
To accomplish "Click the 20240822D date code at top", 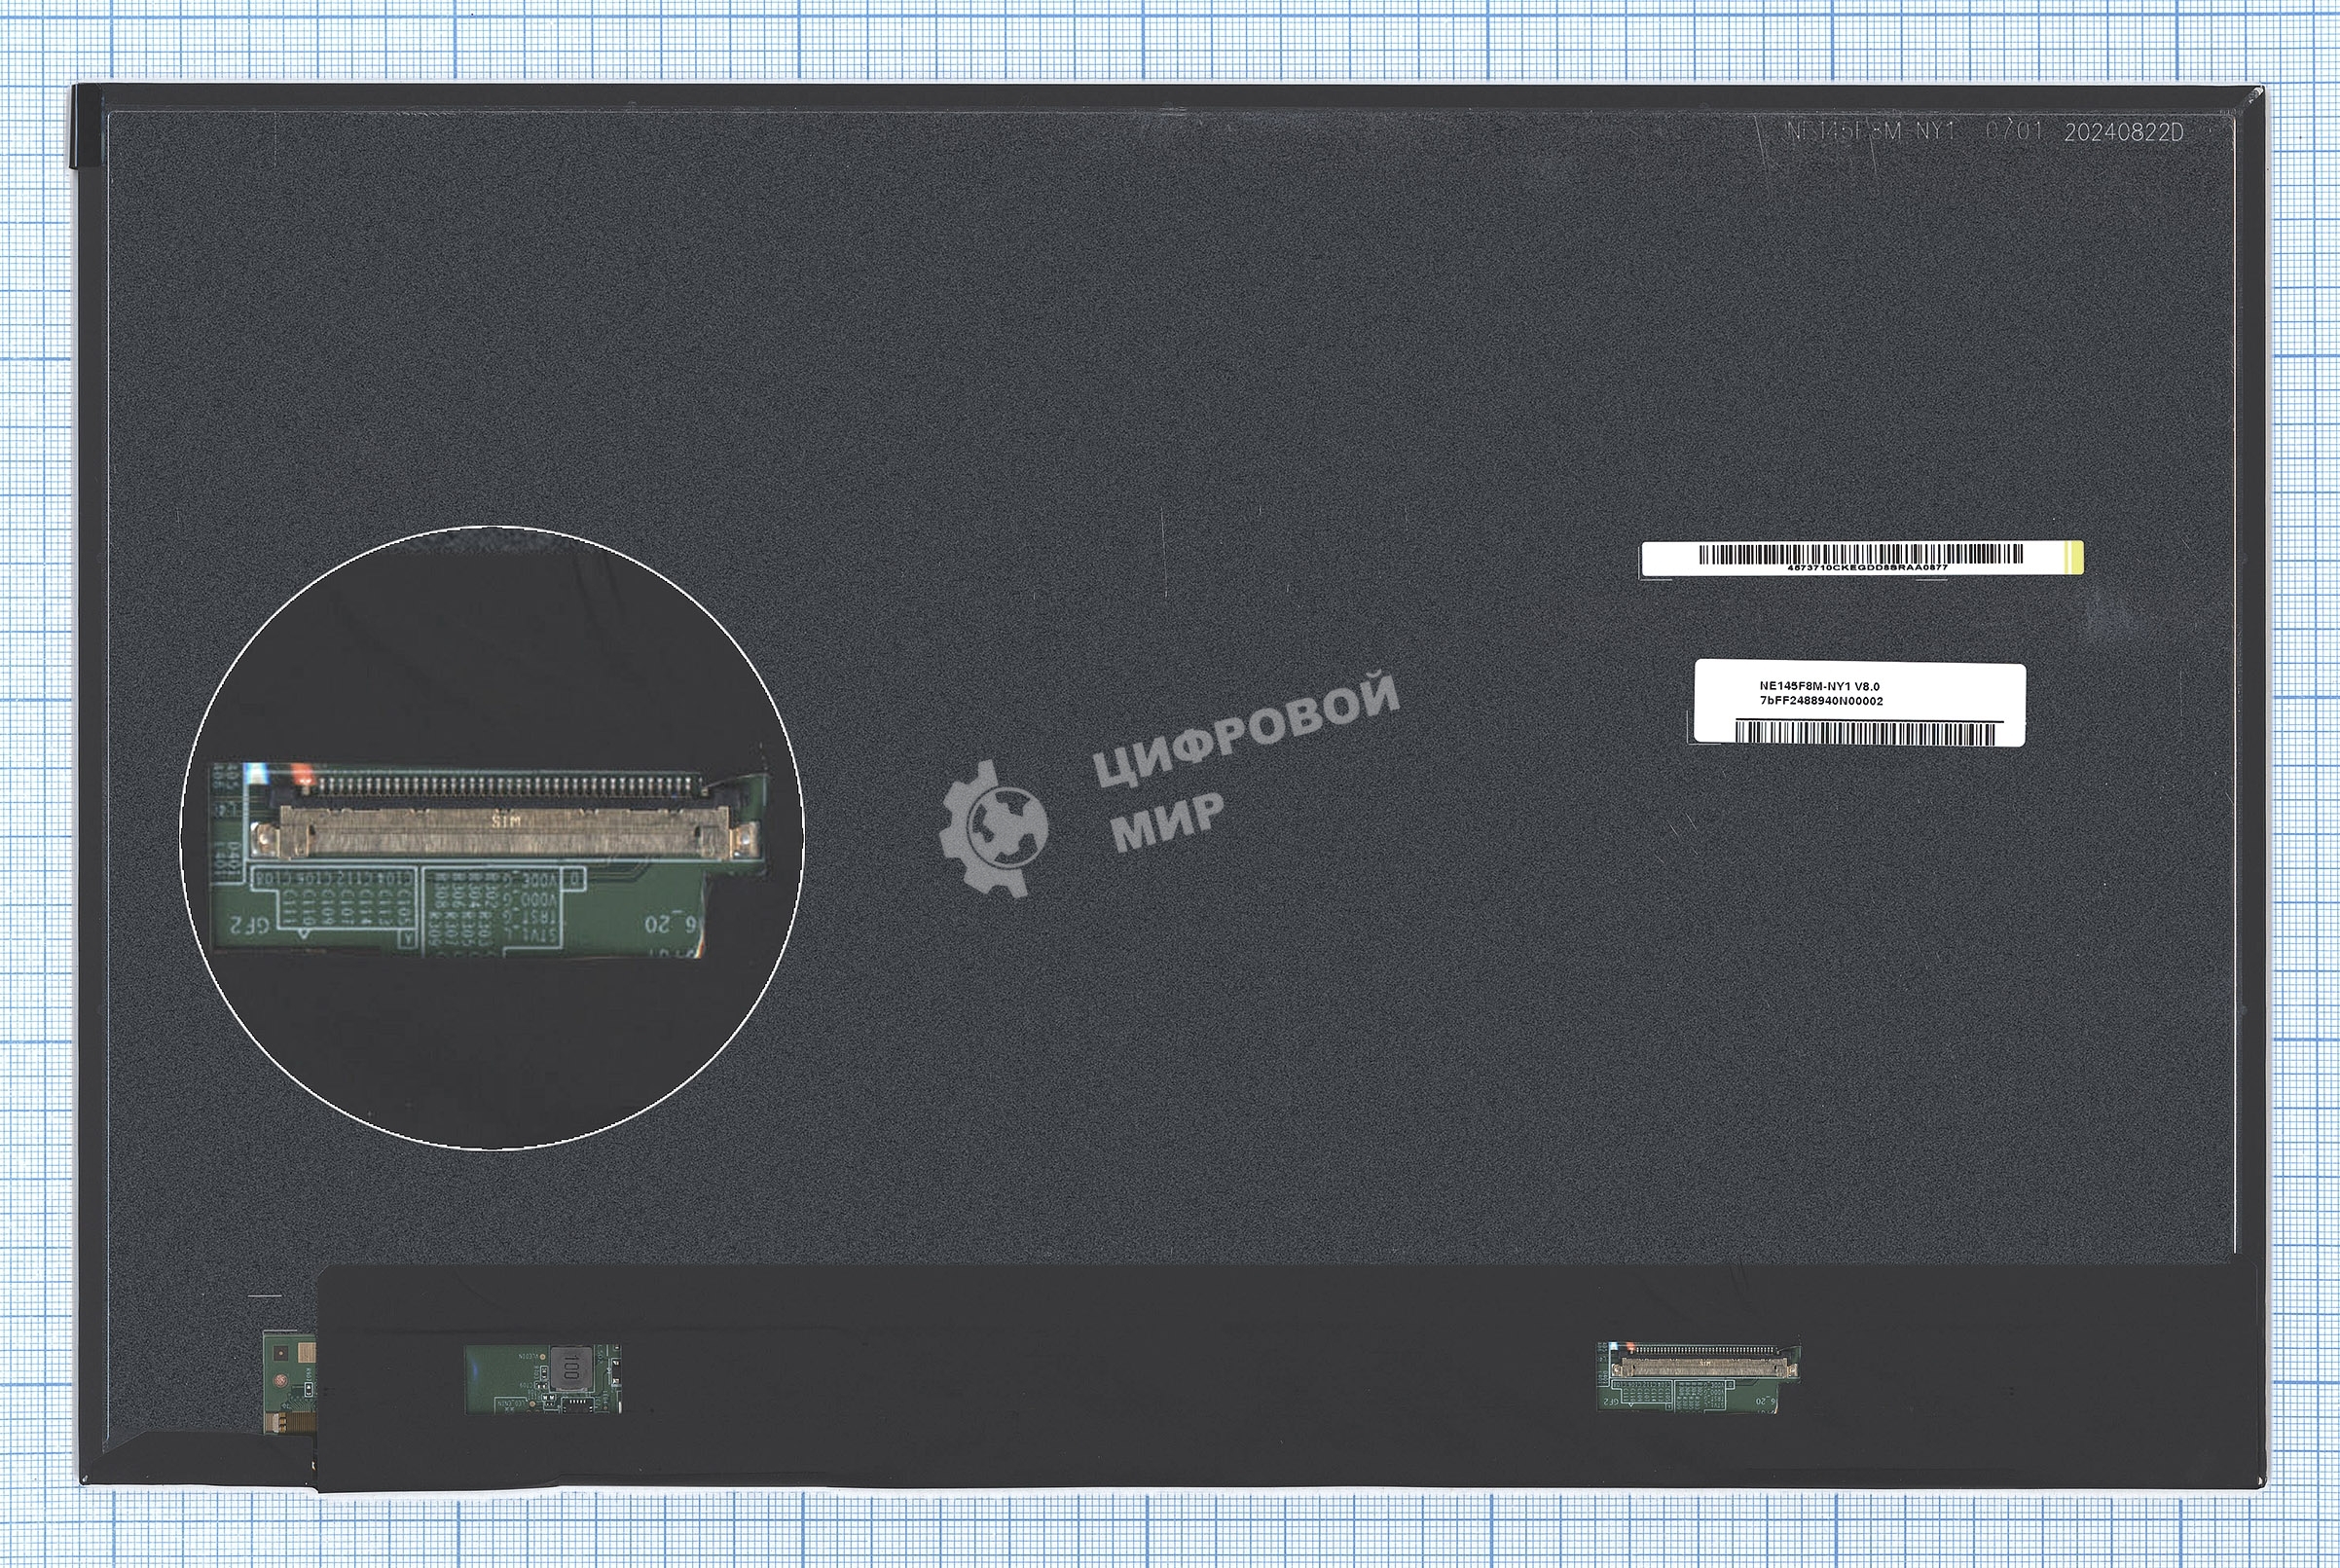I will click(x=2123, y=133).
